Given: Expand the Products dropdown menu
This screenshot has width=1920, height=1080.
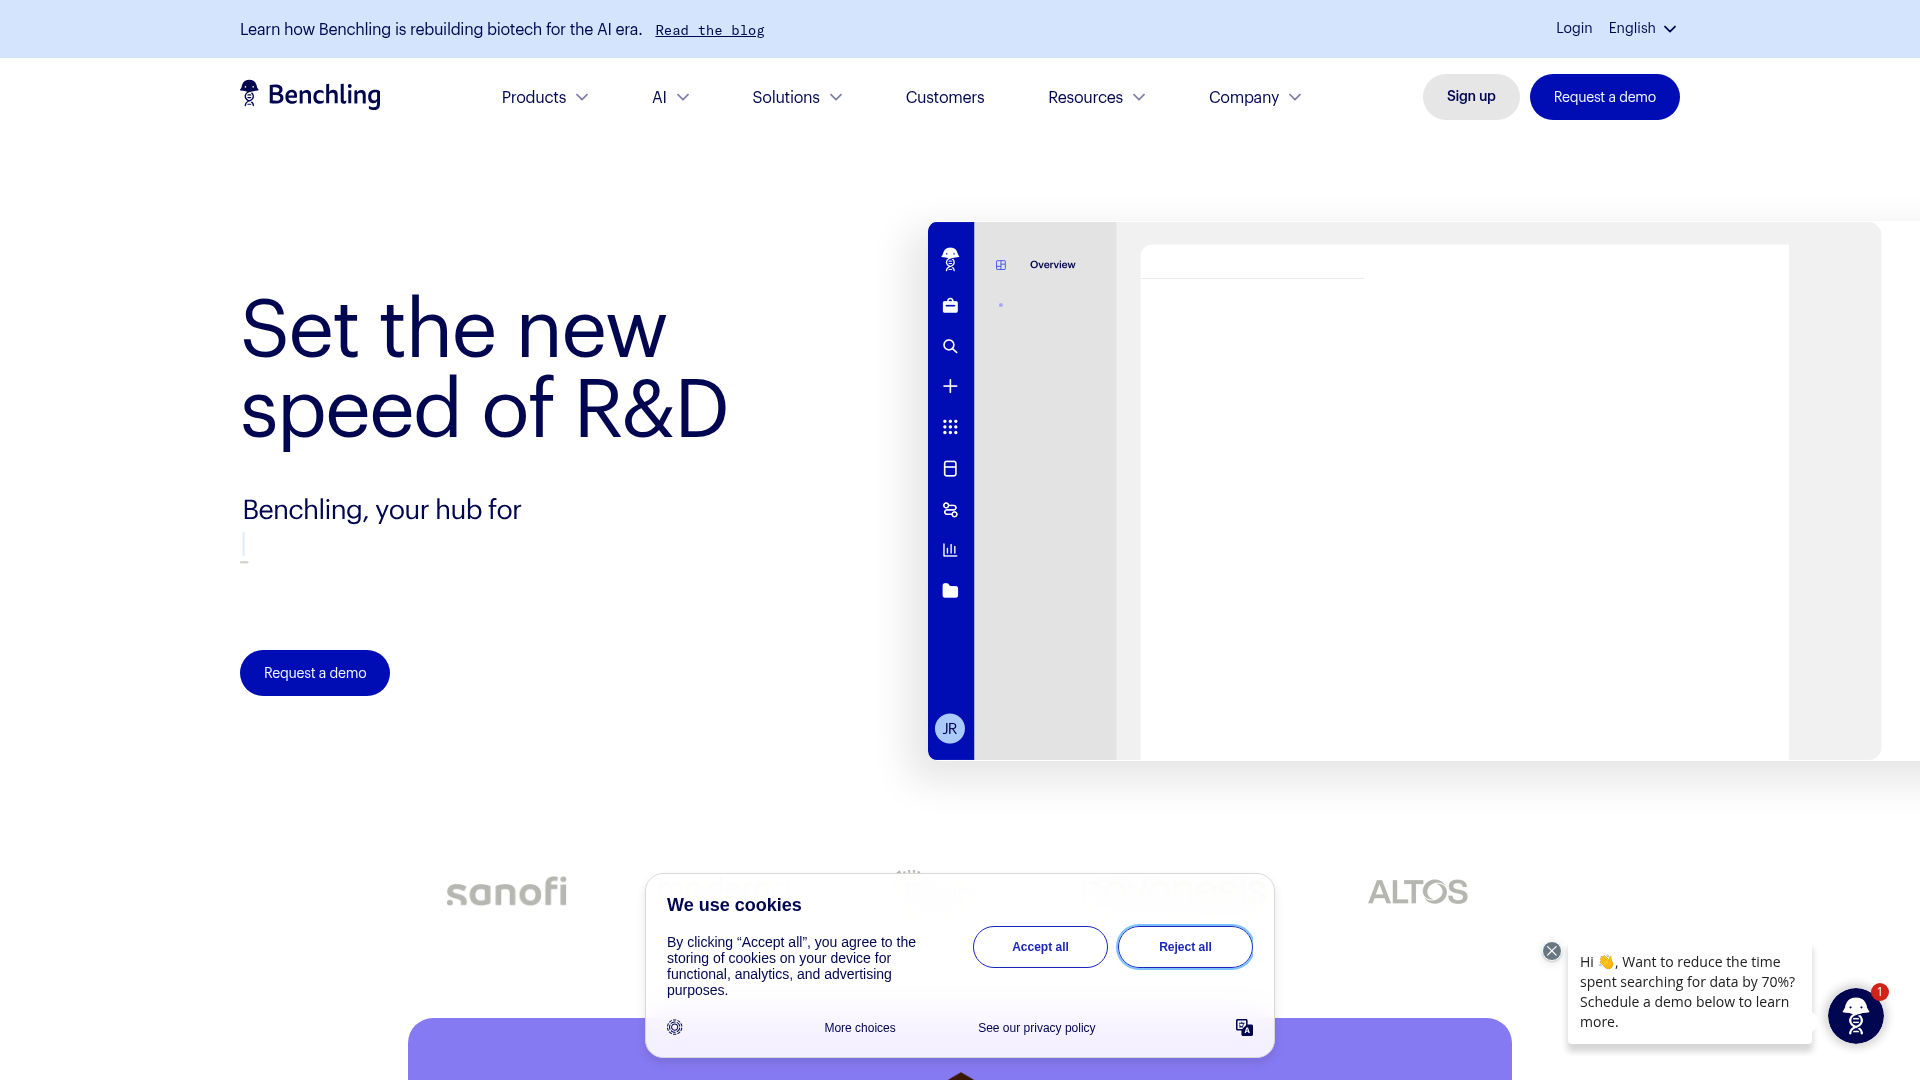Looking at the screenshot, I should [545, 97].
